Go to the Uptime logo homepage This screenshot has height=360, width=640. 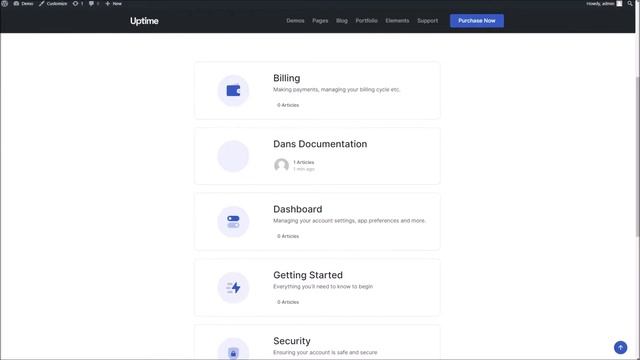coord(144,21)
